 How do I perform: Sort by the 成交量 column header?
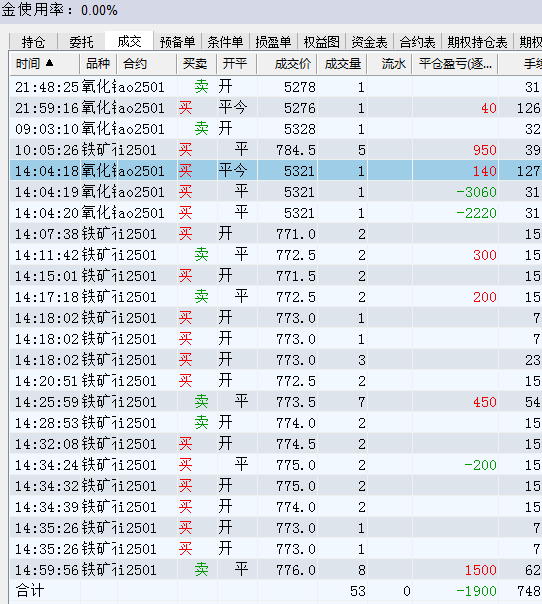point(342,64)
